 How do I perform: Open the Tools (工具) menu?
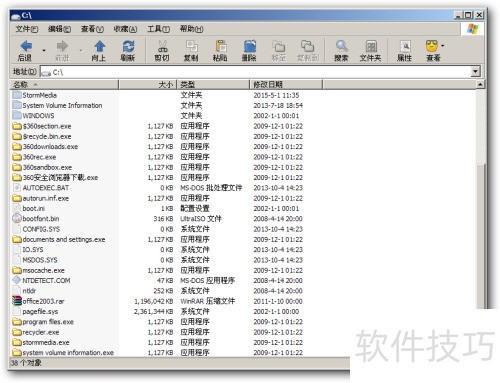pyautogui.click(x=158, y=29)
